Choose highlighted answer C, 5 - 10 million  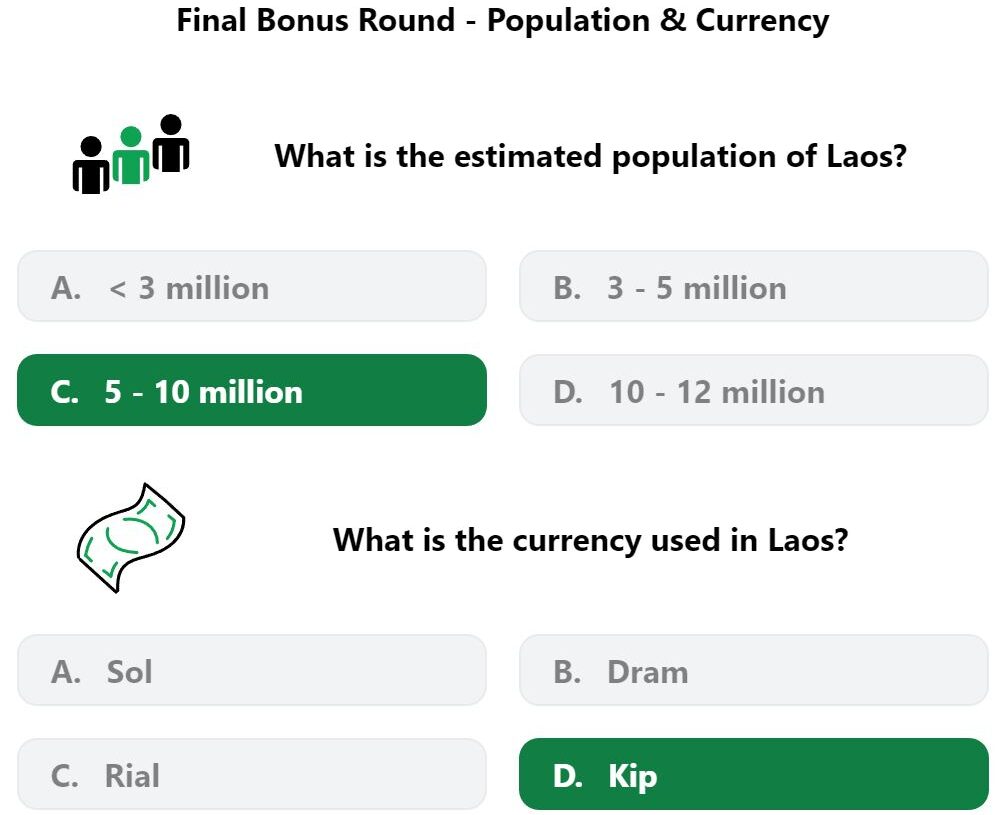pos(252,390)
